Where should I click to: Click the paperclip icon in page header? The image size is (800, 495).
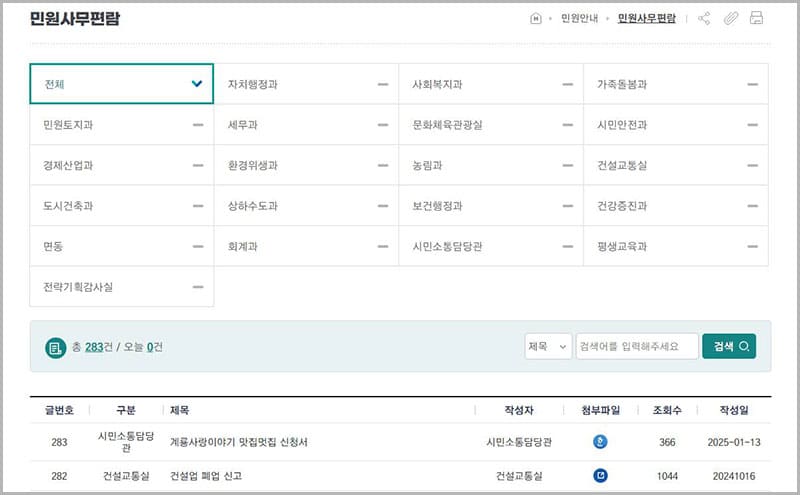click(x=730, y=18)
